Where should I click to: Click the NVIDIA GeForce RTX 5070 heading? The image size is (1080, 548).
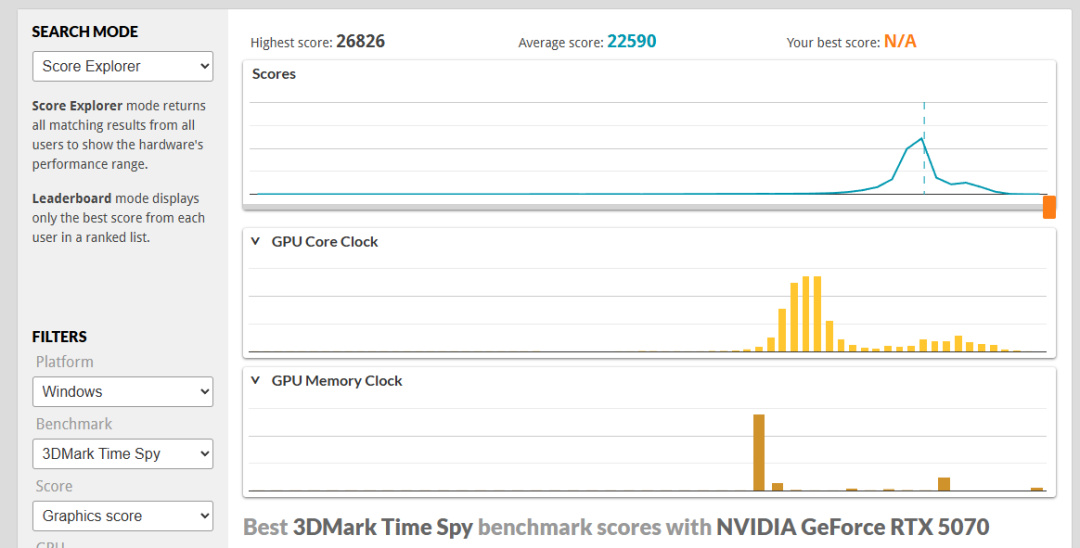[x=852, y=527]
